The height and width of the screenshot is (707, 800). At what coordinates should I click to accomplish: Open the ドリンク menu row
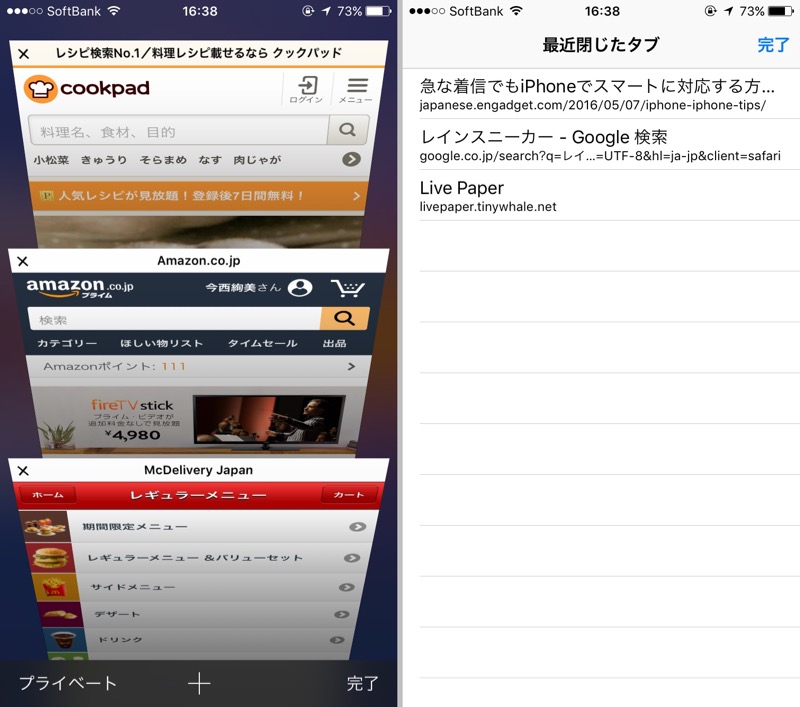point(199,640)
